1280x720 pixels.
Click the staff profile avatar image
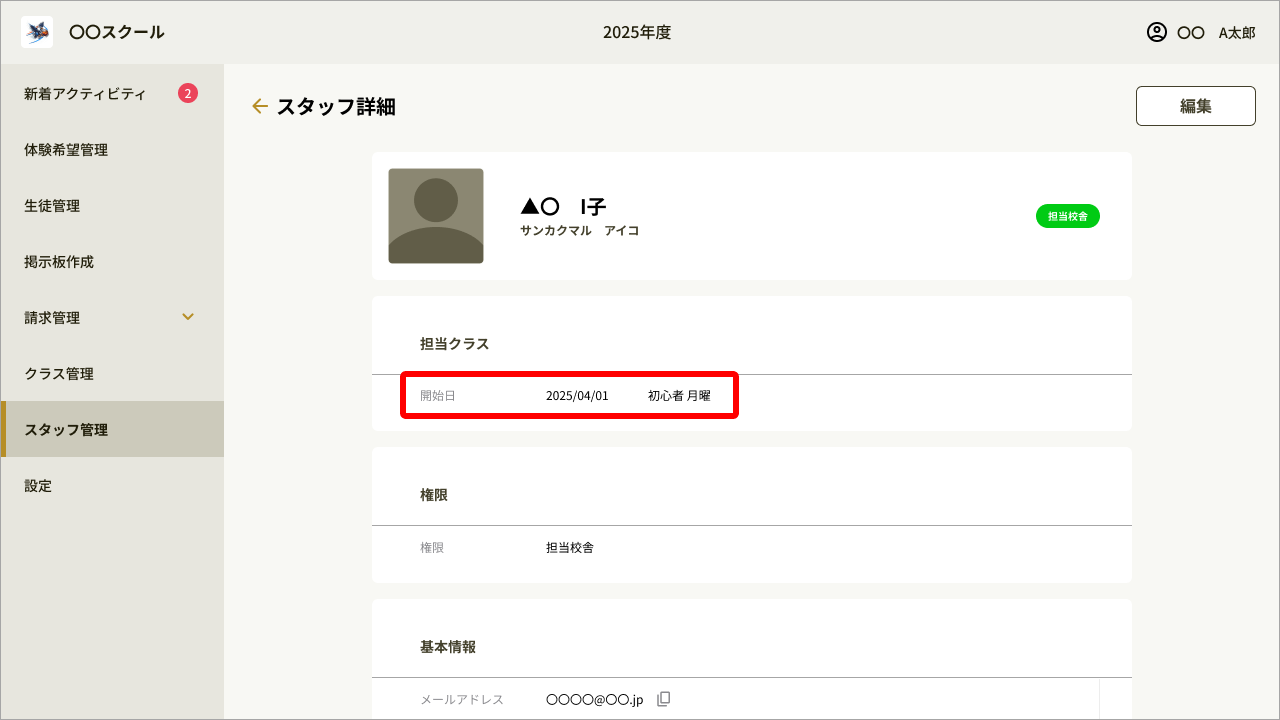436,216
